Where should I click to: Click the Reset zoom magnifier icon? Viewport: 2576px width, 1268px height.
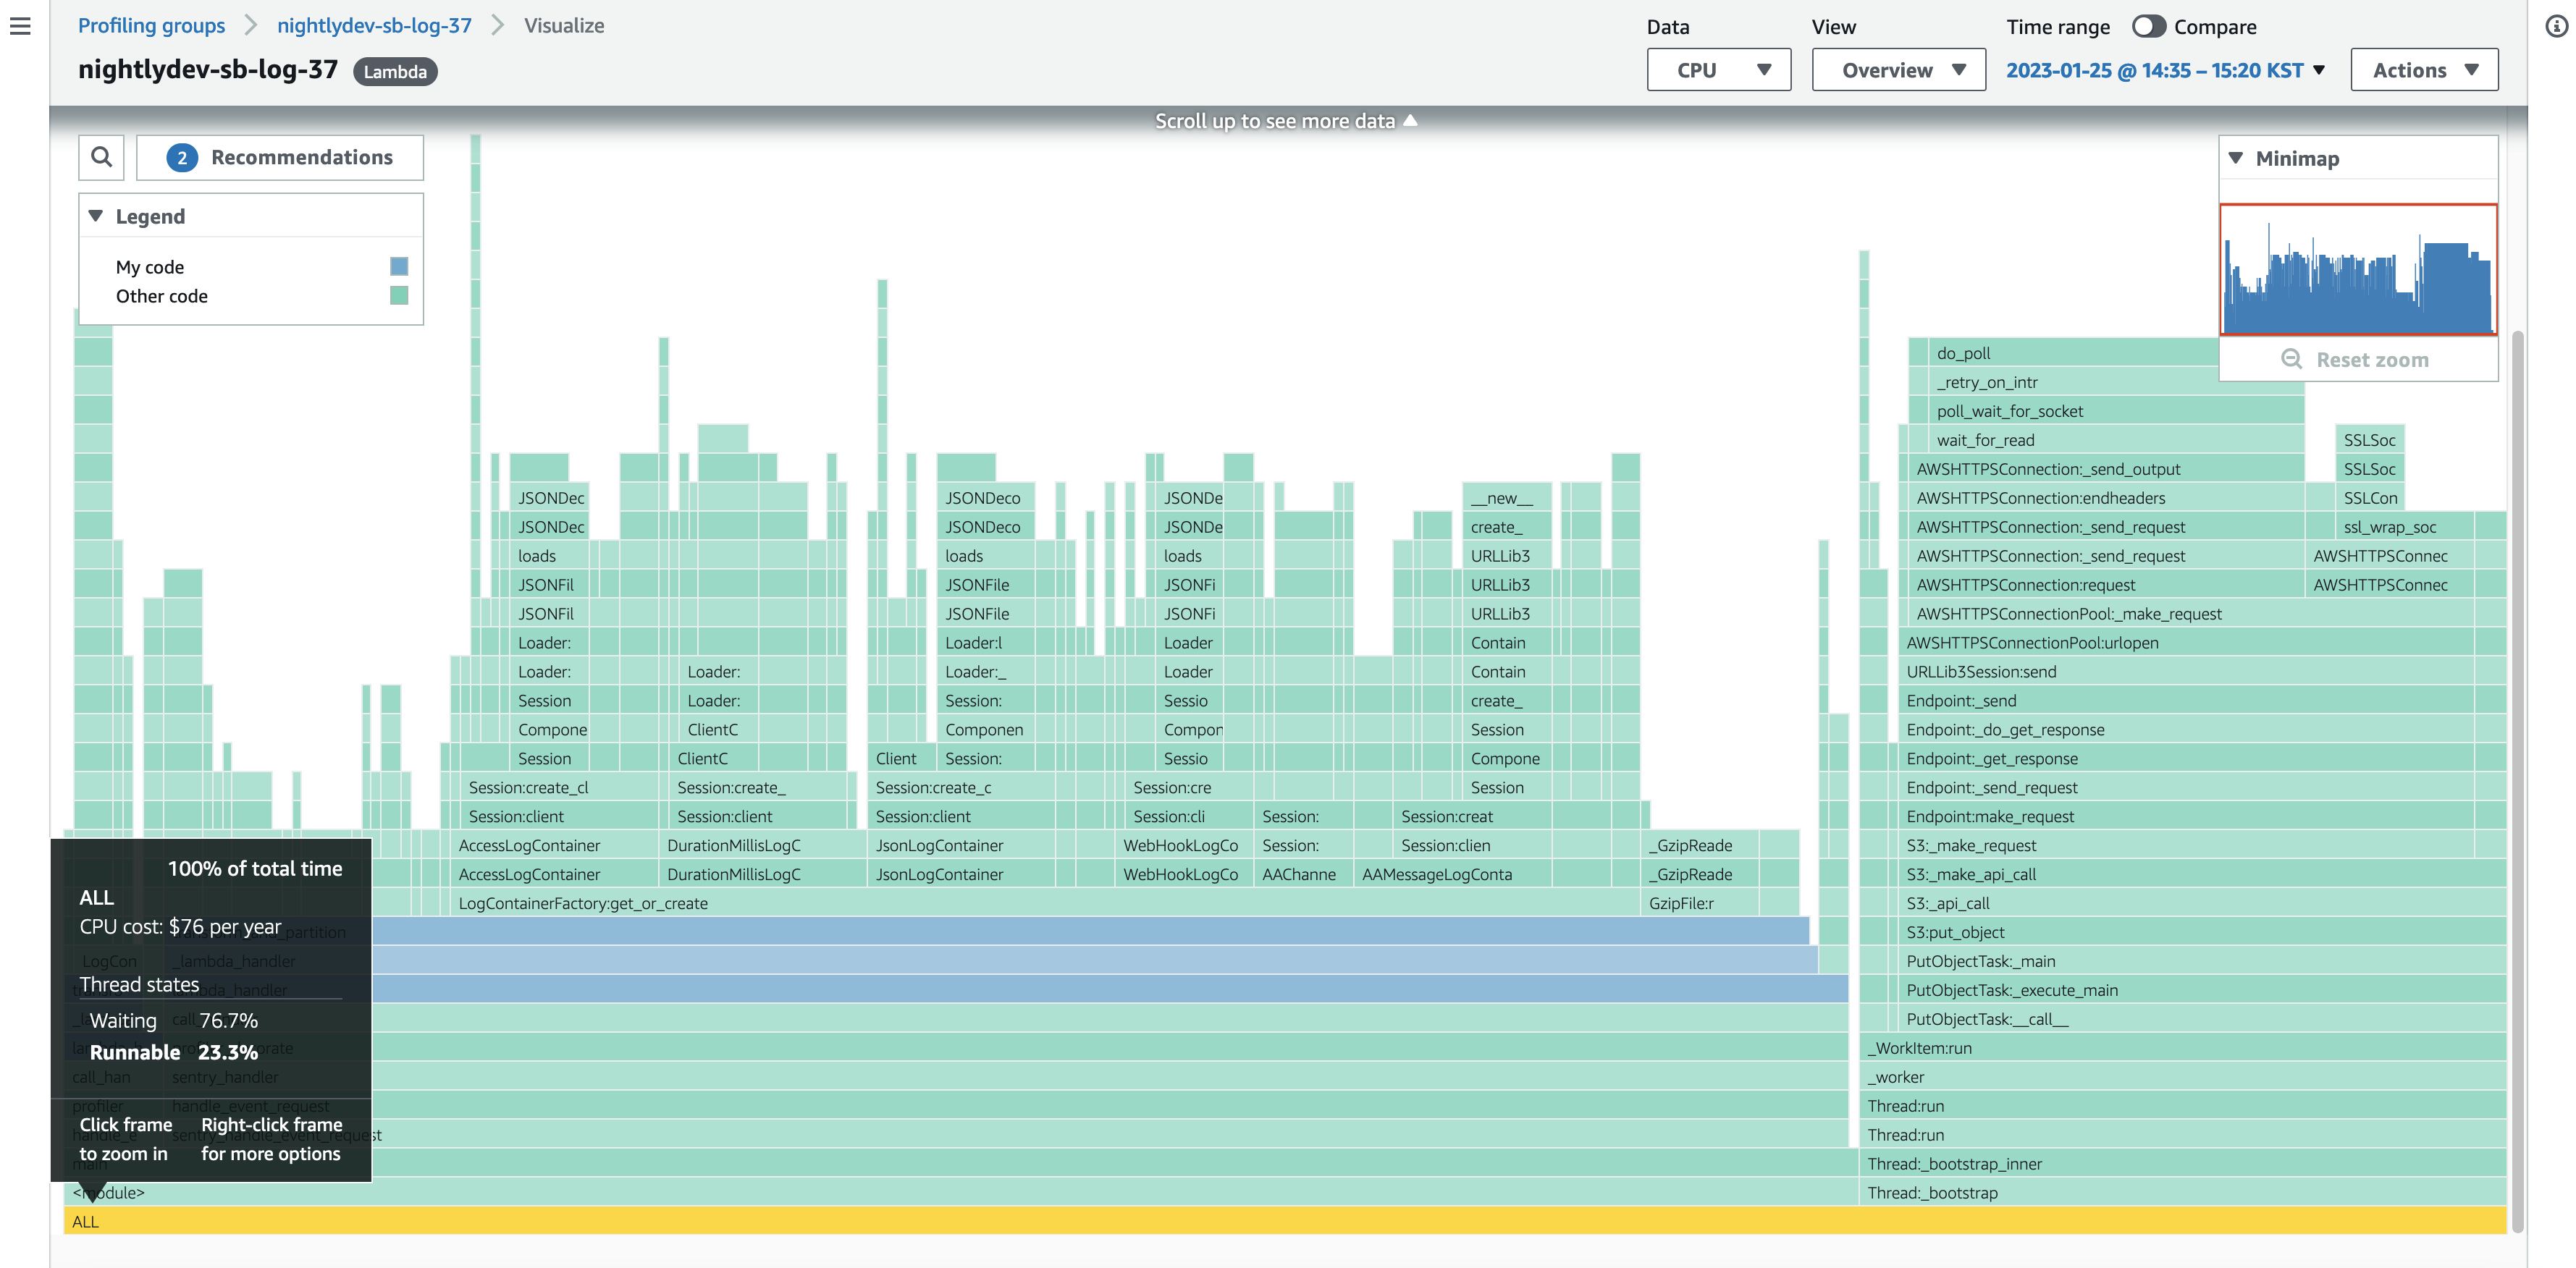pos(2291,359)
